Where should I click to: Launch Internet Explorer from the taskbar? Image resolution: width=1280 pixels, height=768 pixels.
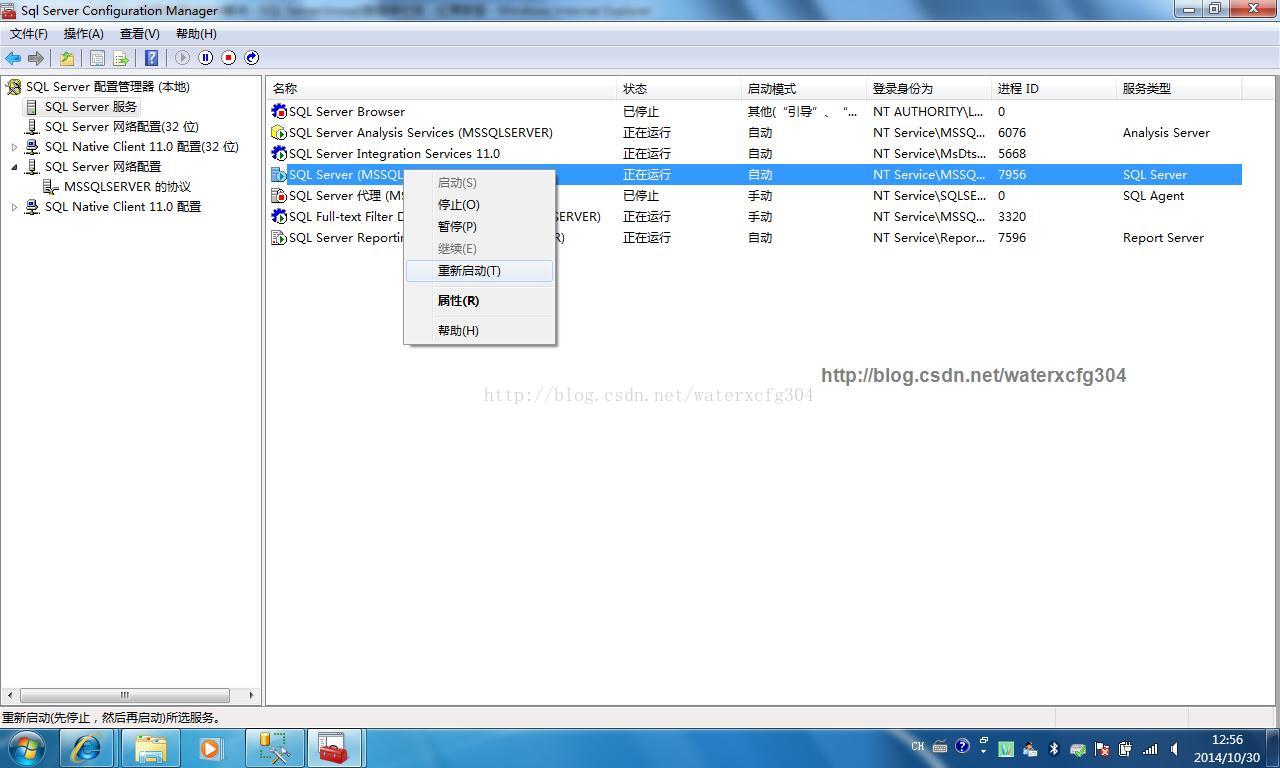(86, 748)
